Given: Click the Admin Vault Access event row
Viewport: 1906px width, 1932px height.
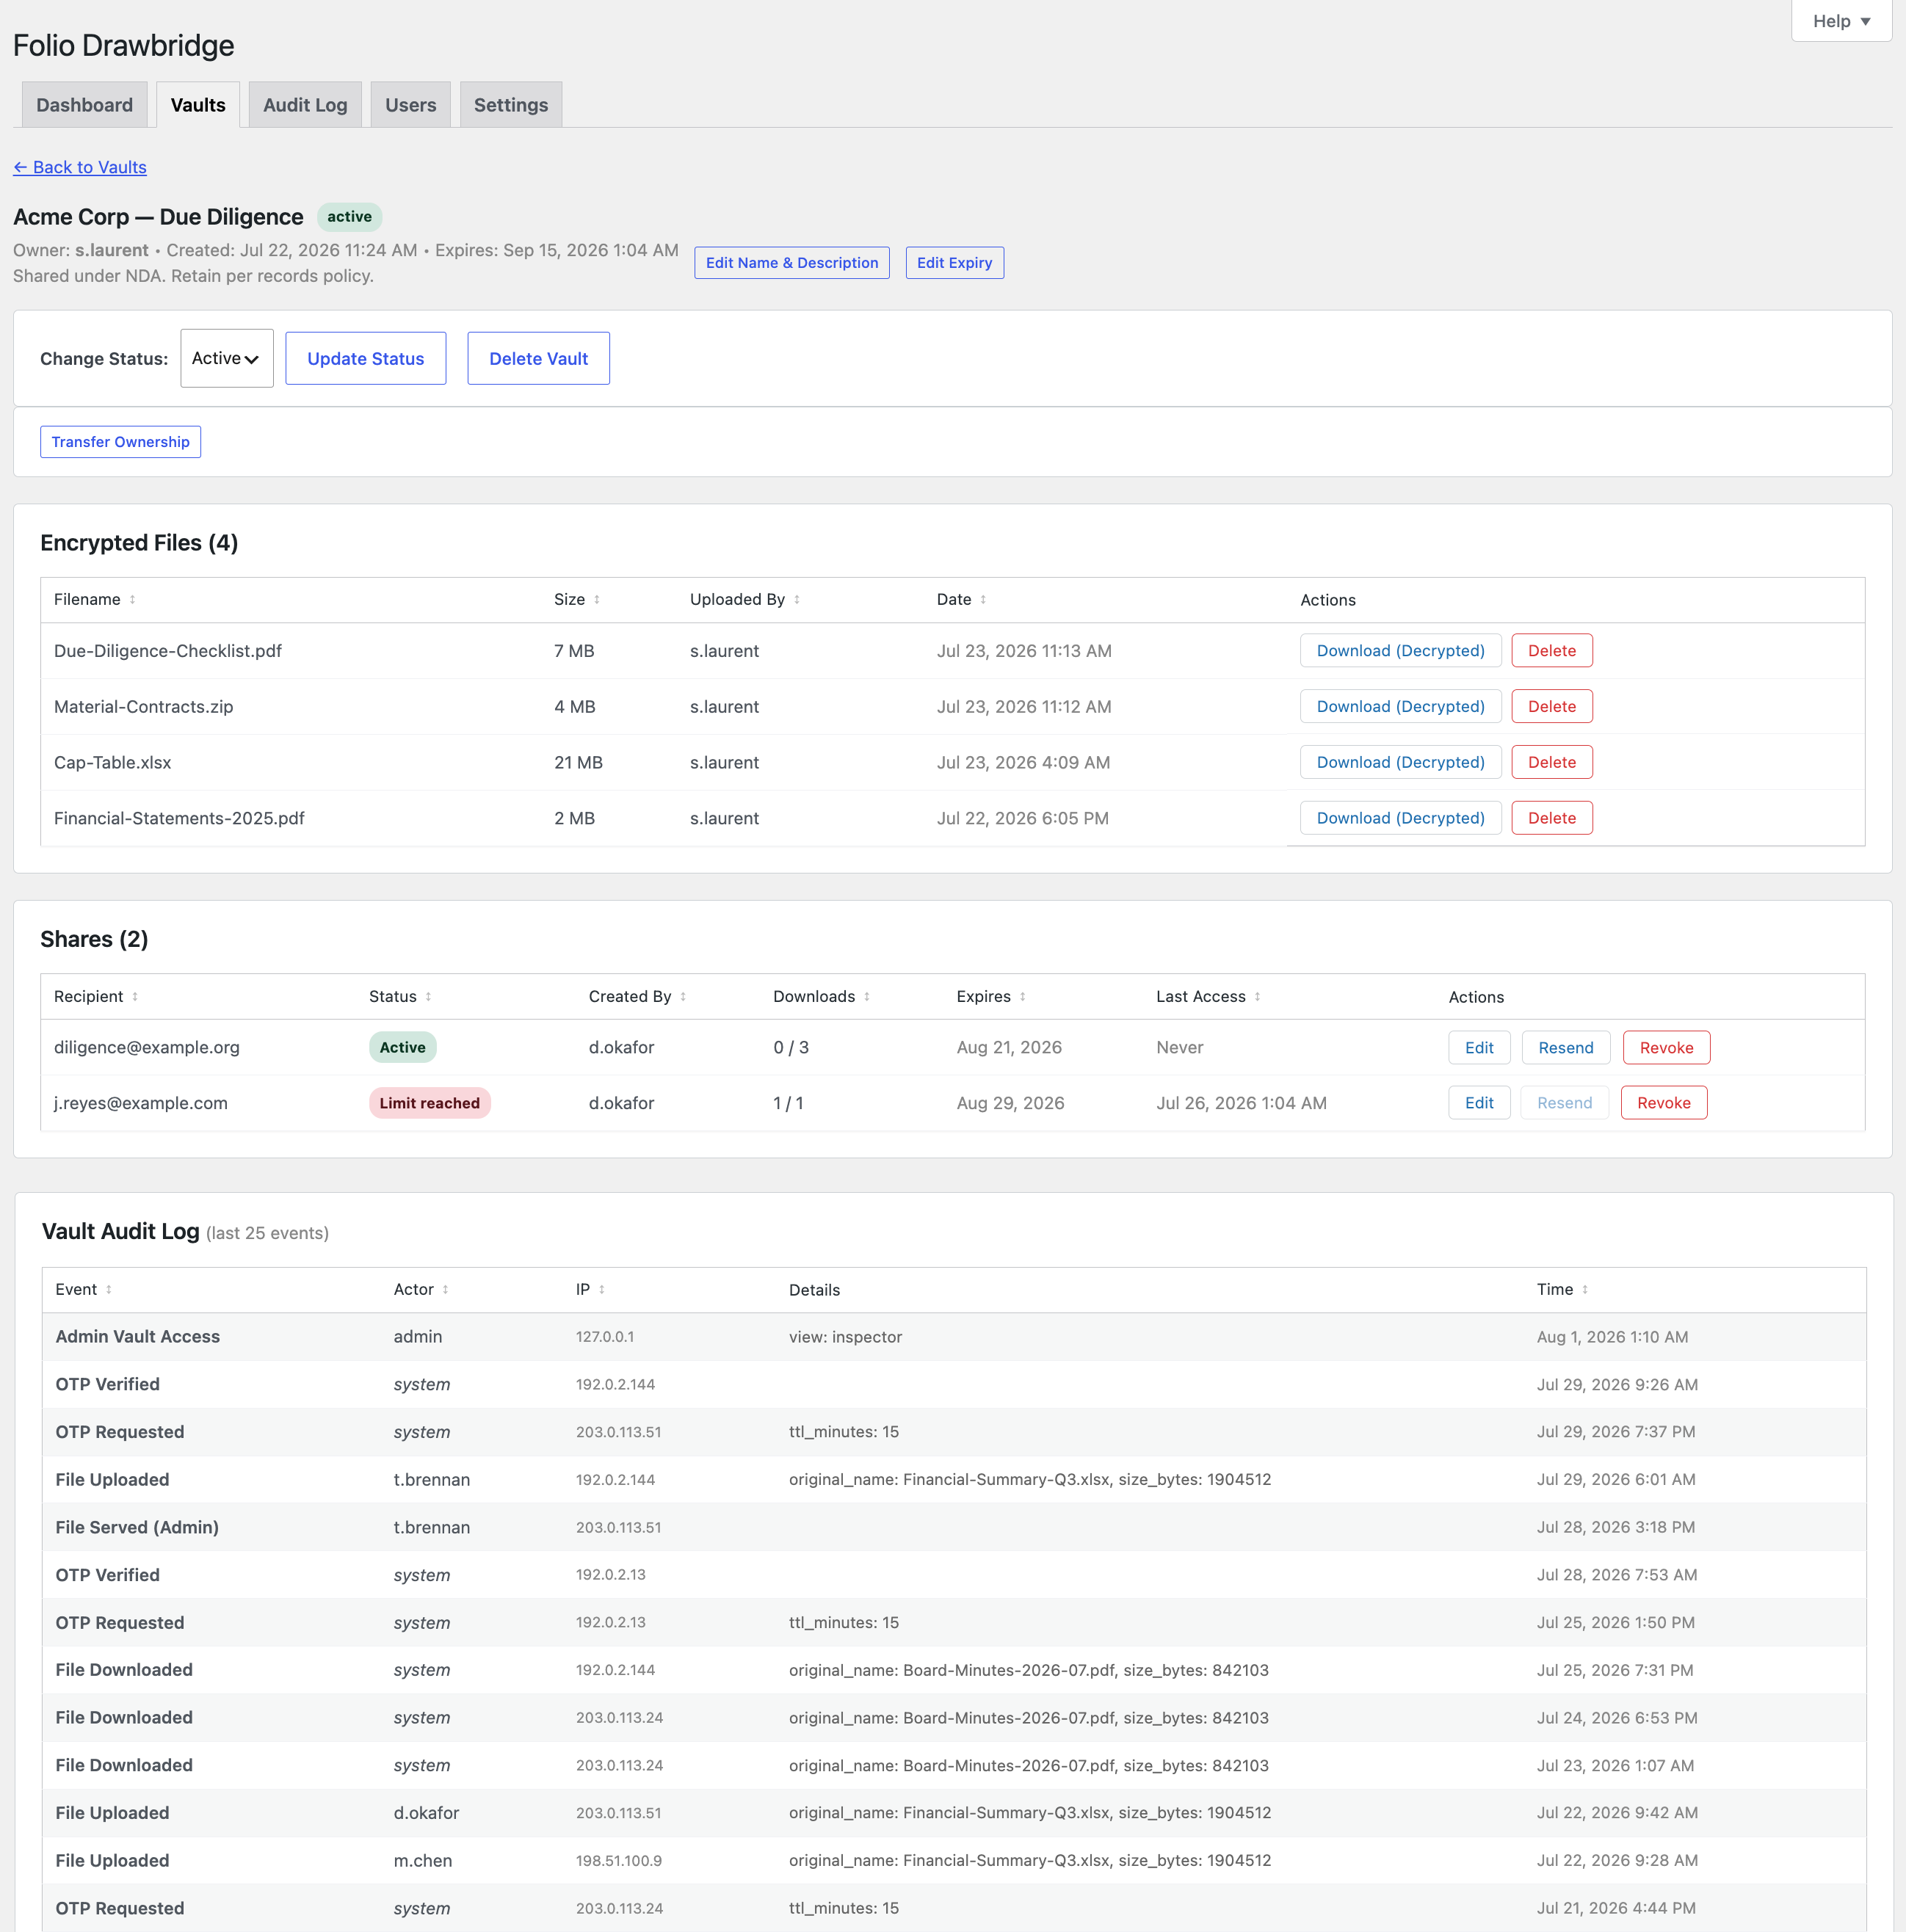Looking at the screenshot, I should tap(954, 1336).
